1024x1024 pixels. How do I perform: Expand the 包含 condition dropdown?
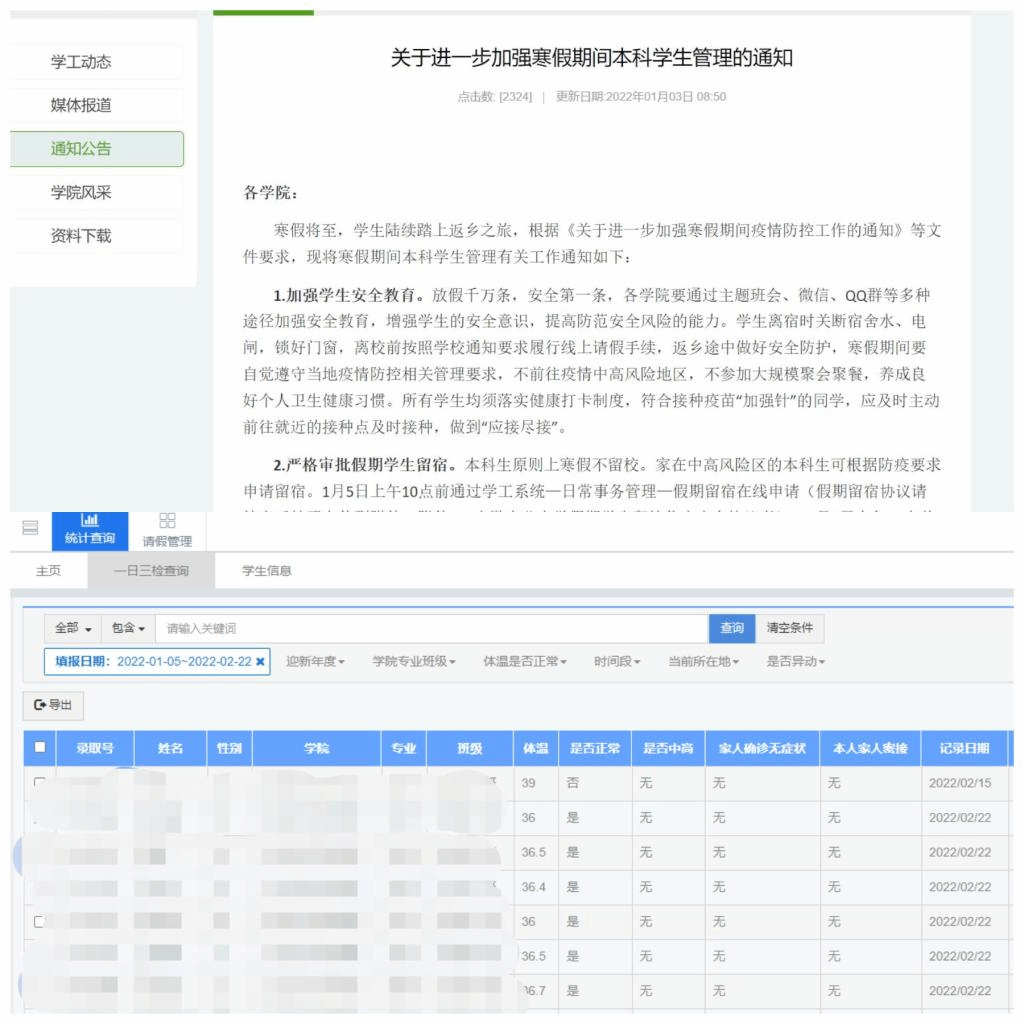(x=128, y=628)
